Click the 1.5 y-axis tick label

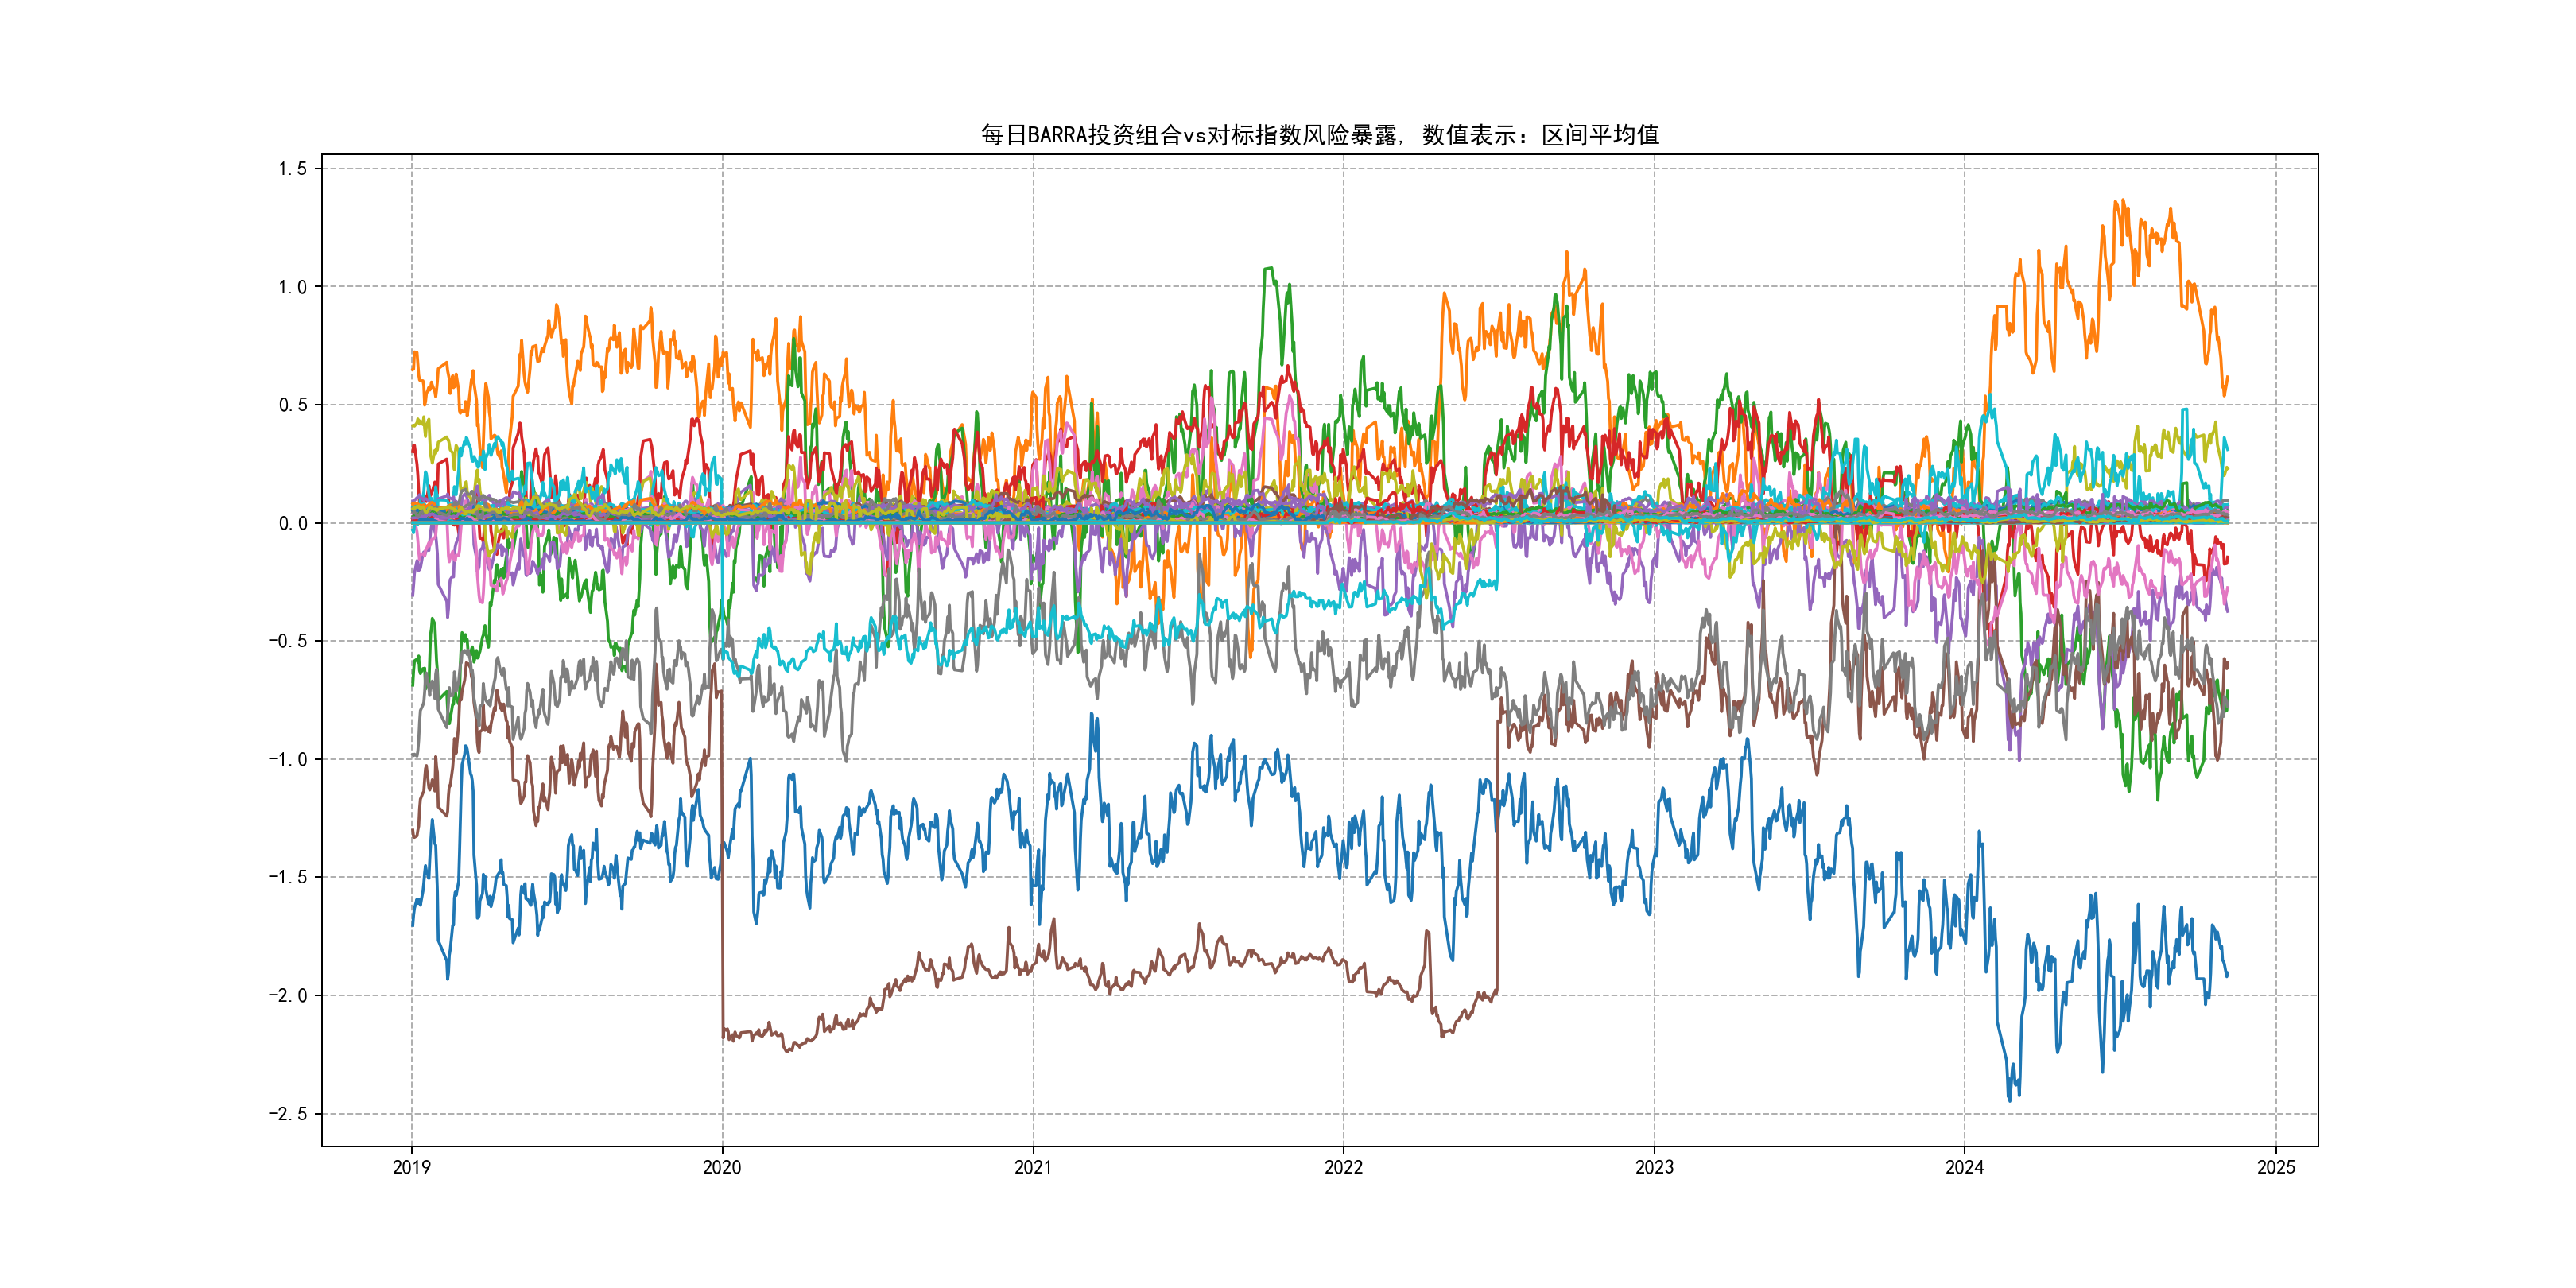[x=292, y=169]
